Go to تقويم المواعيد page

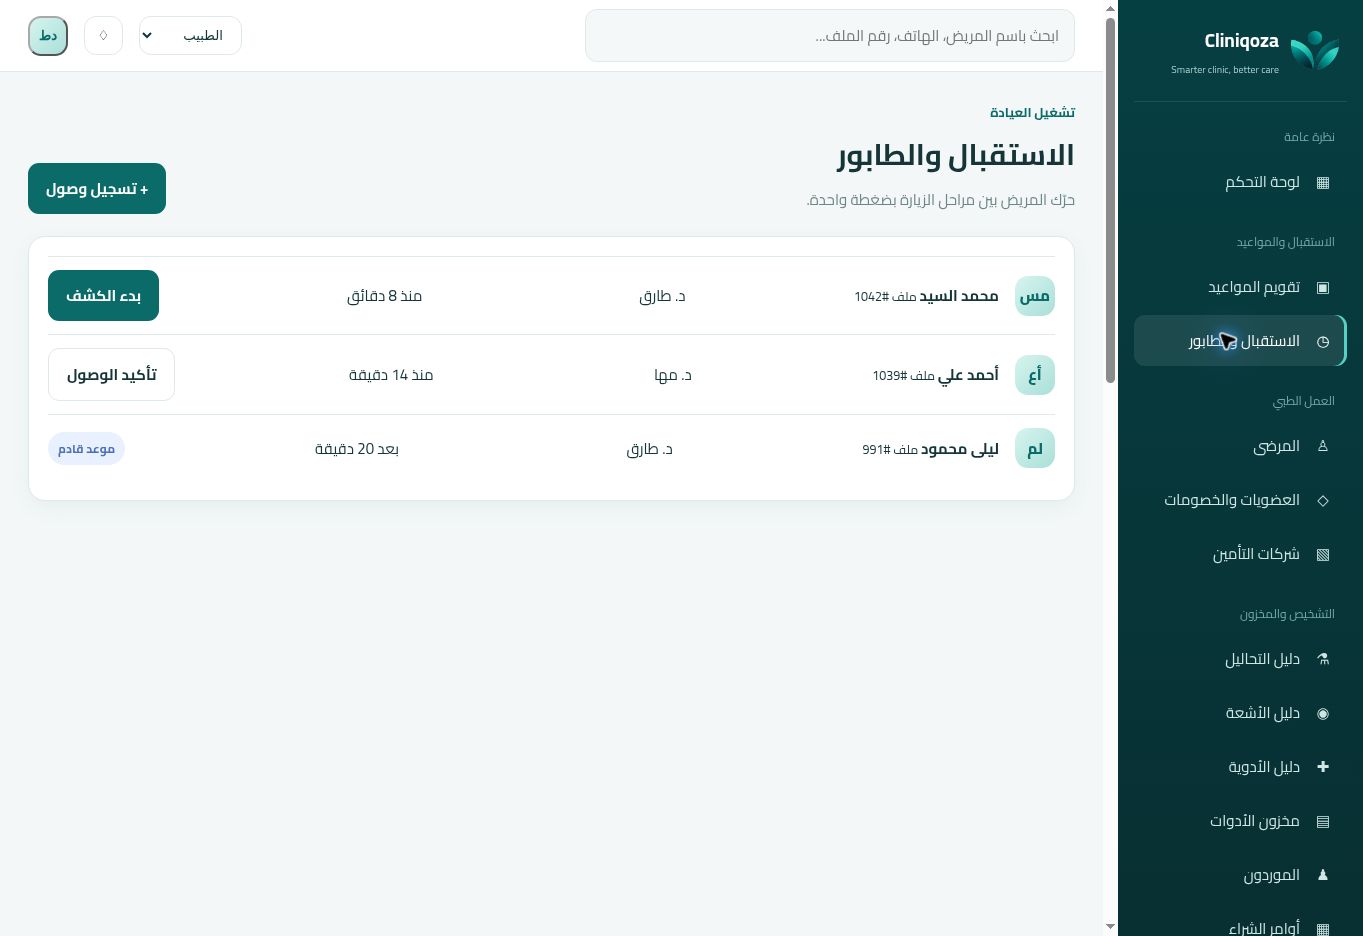[x=1240, y=287]
